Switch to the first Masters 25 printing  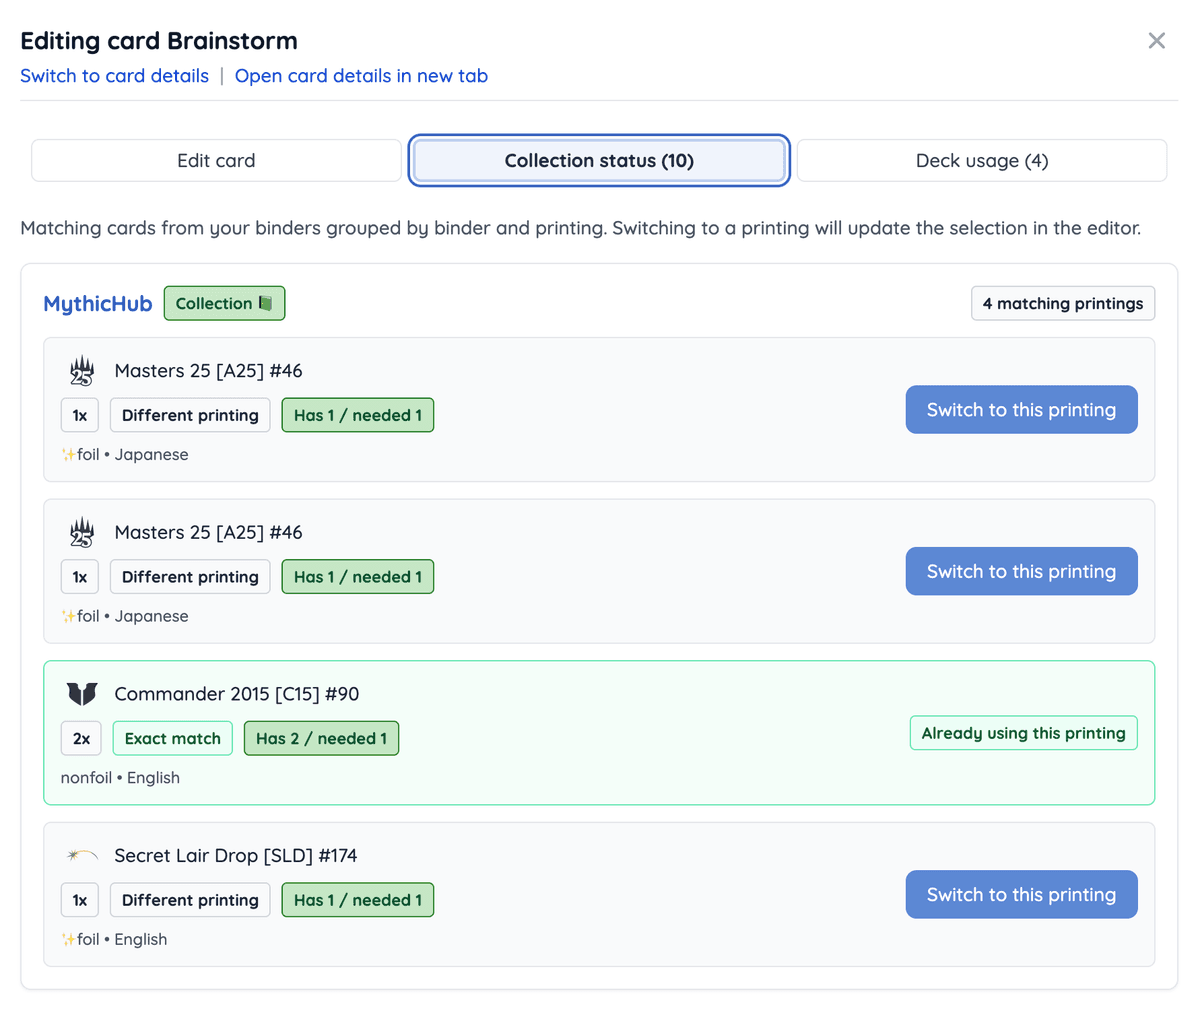coord(1021,410)
